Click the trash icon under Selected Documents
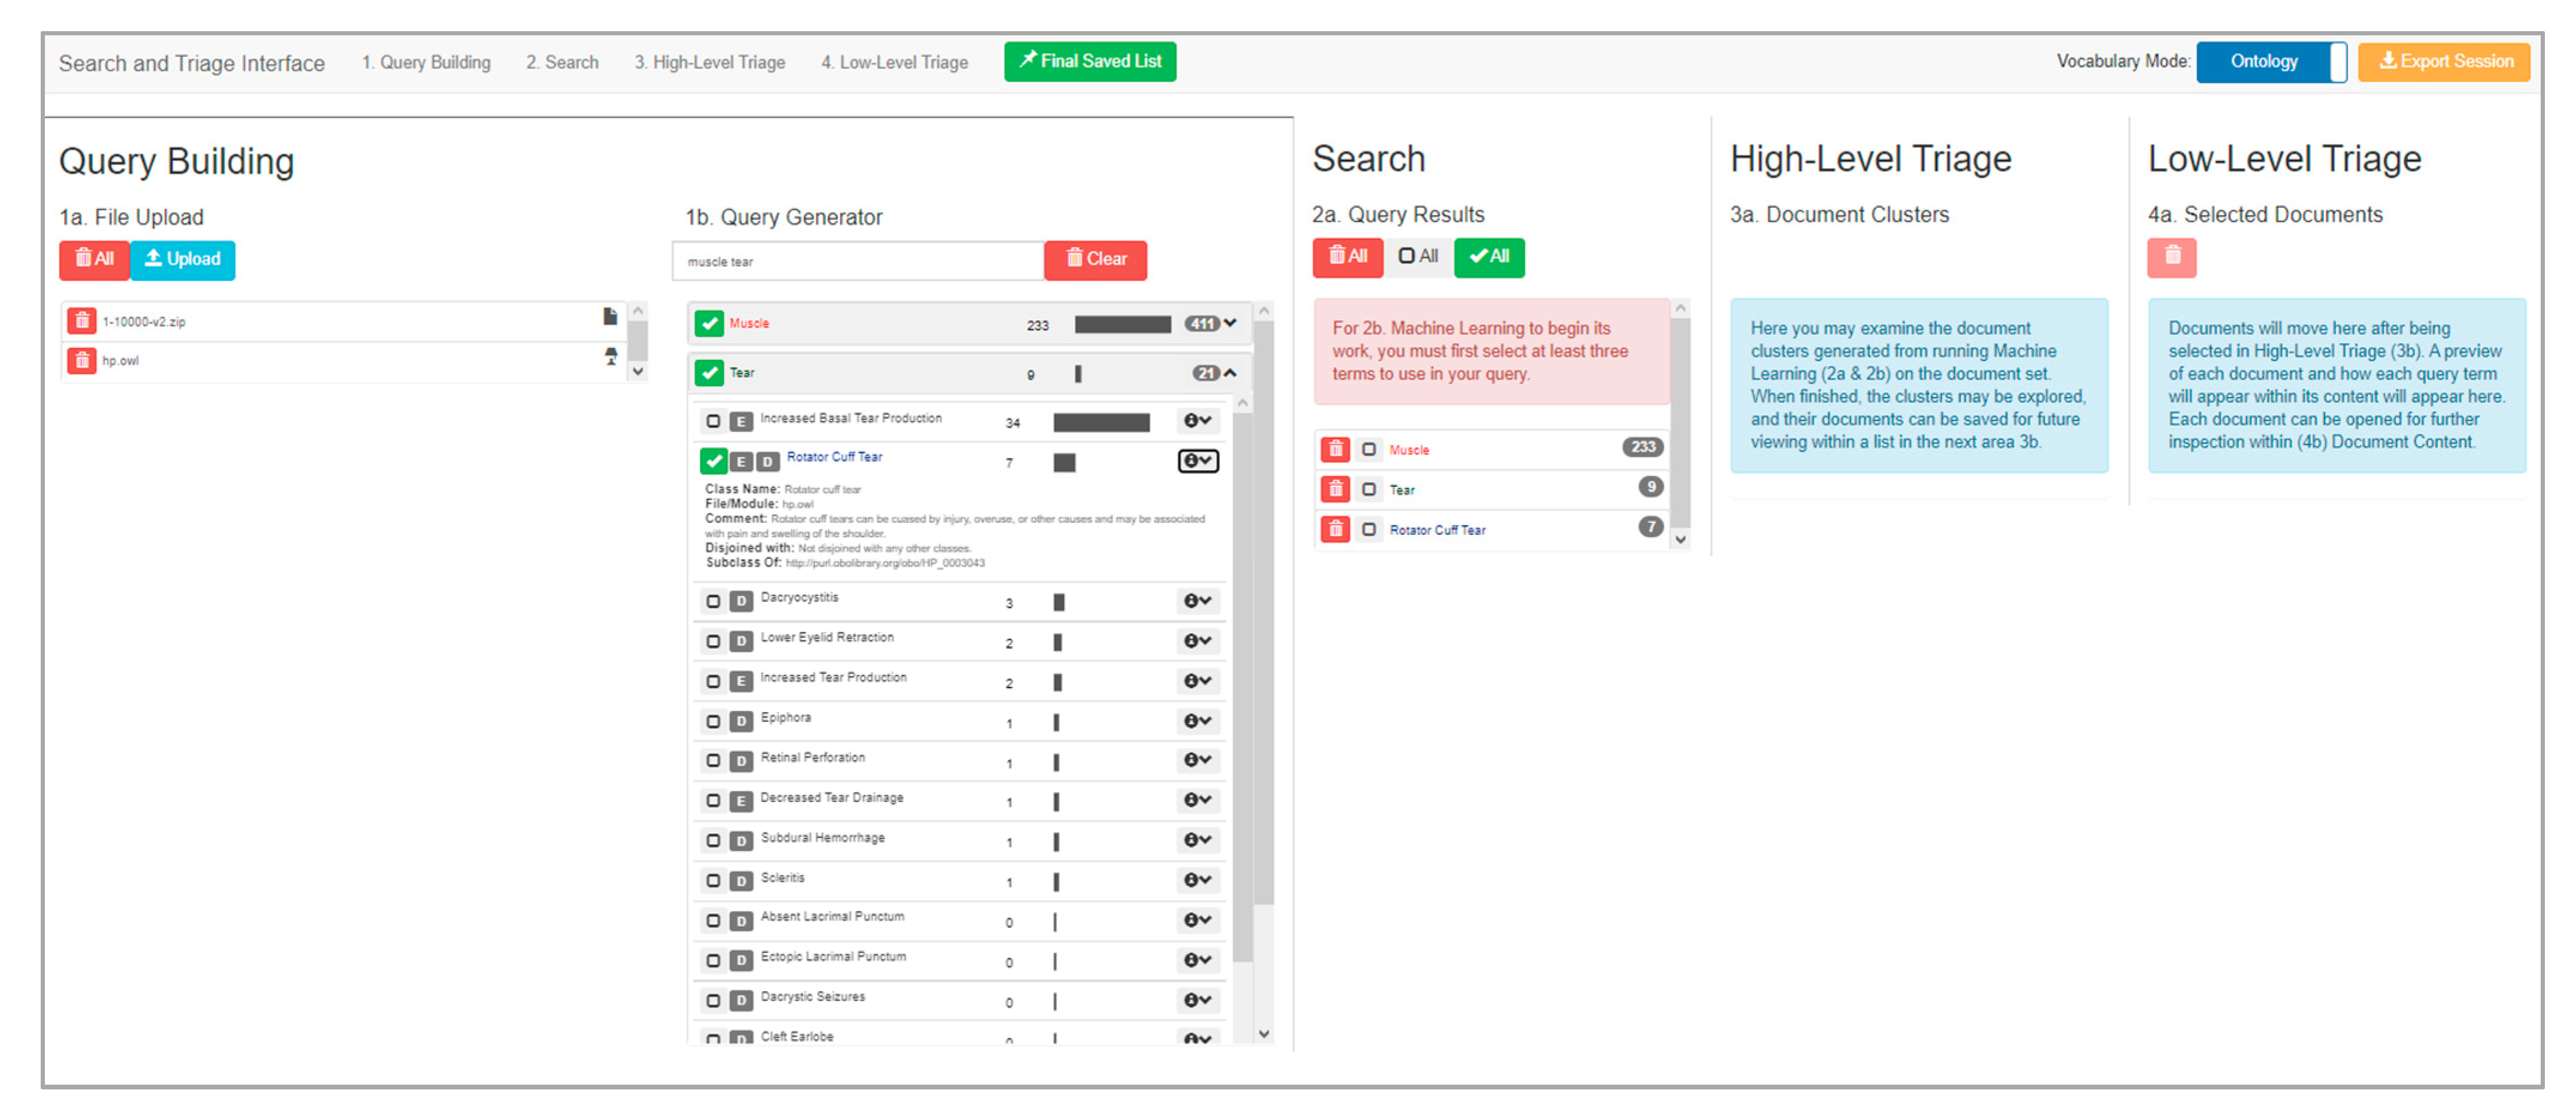Image resolution: width=2576 pixels, height=1102 pixels. click(2171, 257)
